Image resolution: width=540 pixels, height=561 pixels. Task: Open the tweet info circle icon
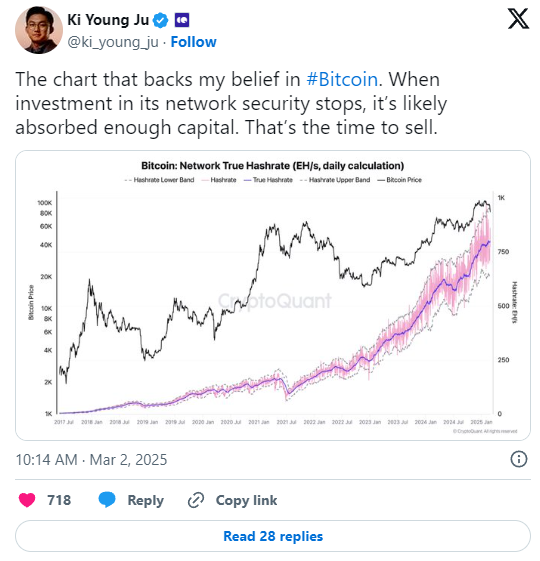point(519,459)
